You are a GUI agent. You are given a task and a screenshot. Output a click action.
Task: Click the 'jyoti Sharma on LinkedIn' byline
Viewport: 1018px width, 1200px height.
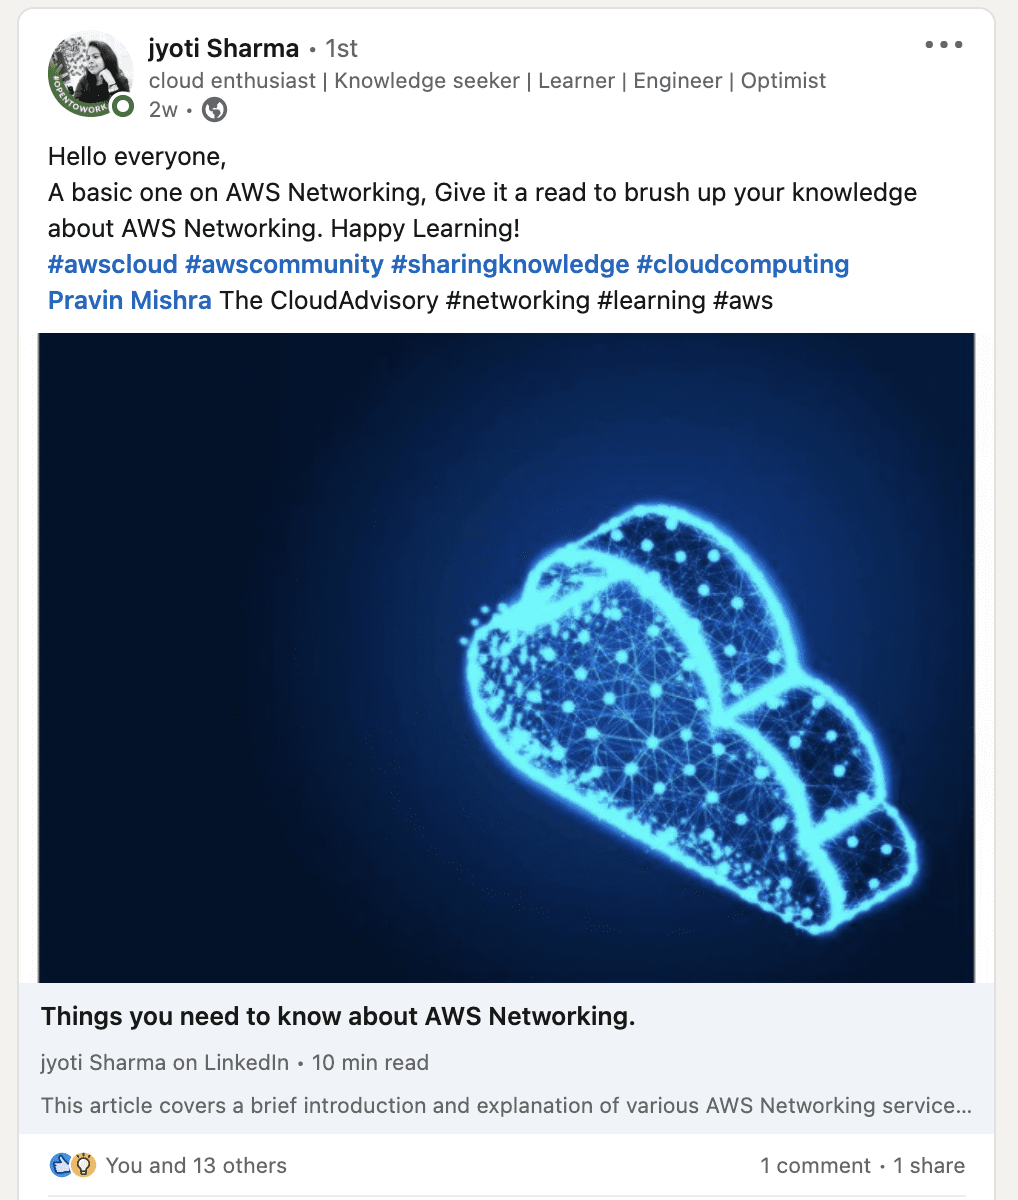pyautogui.click(x=165, y=1063)
